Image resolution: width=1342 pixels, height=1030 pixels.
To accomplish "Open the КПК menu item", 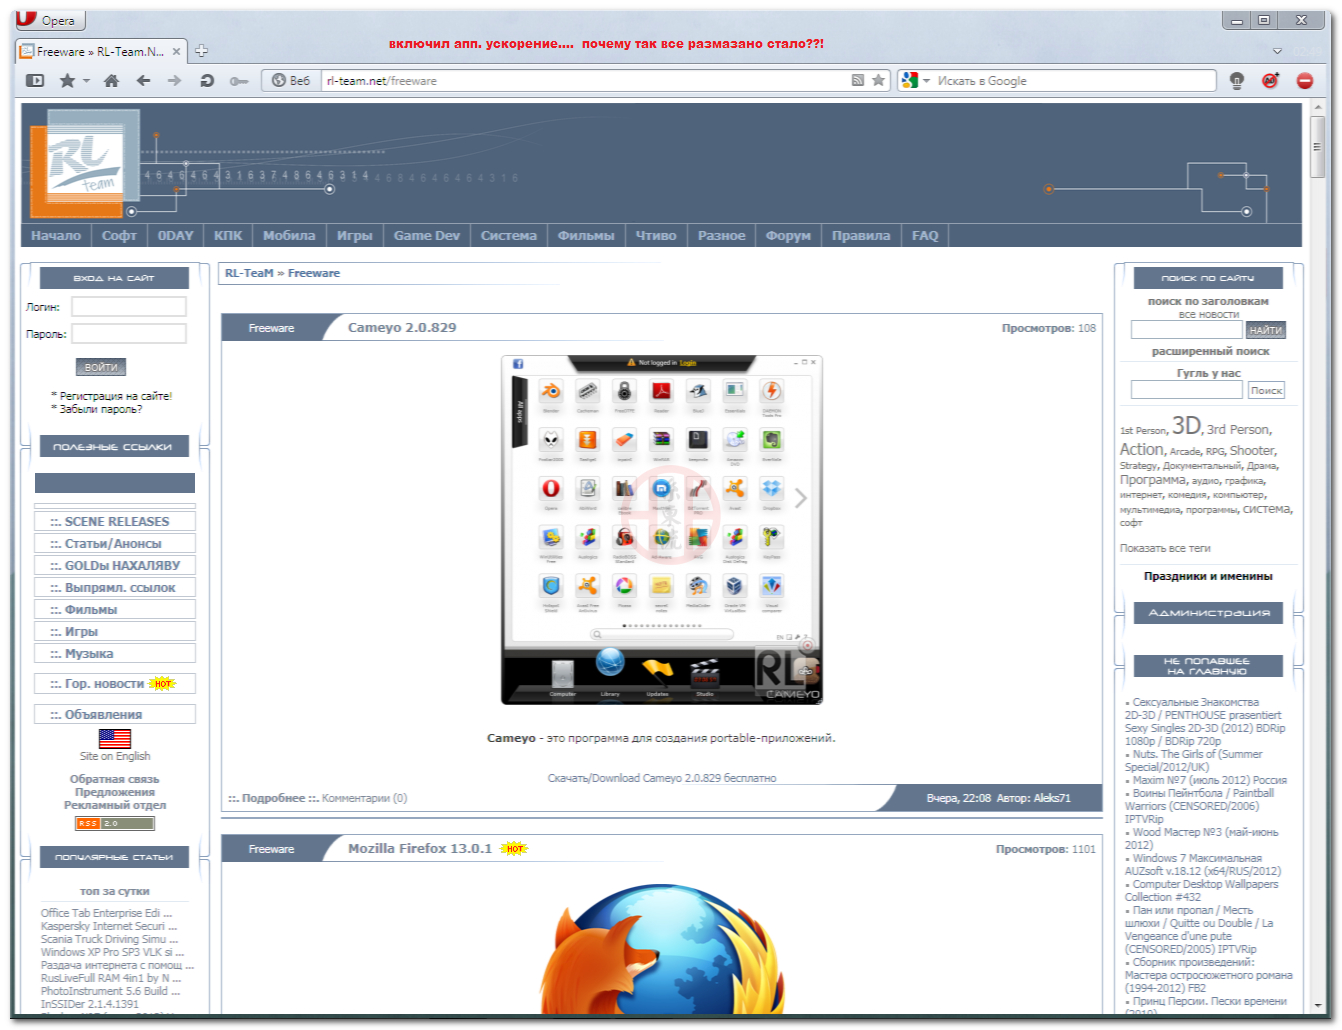I will [x=228, y=236].
